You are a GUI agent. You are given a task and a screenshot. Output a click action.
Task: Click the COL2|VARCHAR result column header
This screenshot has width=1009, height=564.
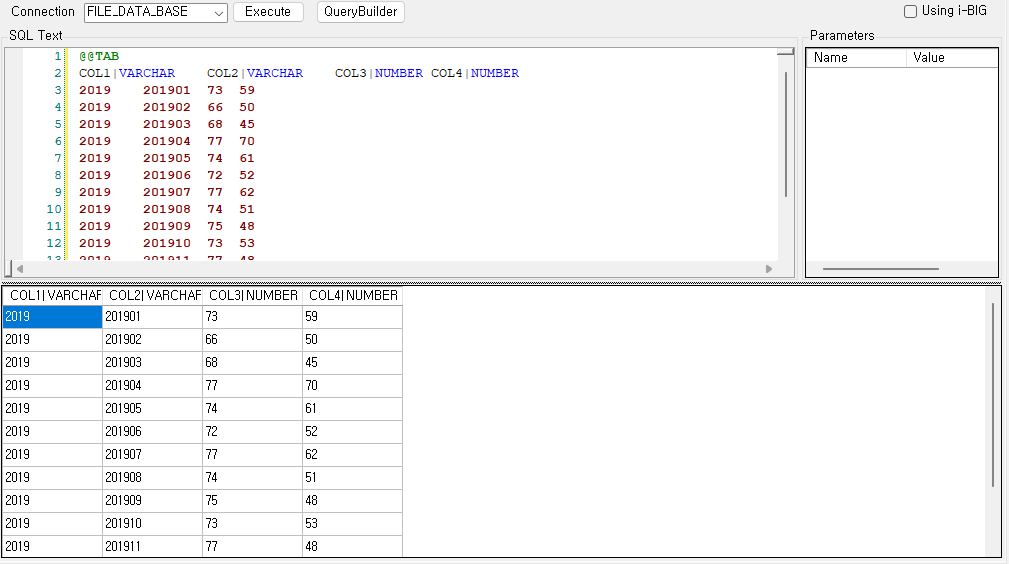click(x=152, y=296)
